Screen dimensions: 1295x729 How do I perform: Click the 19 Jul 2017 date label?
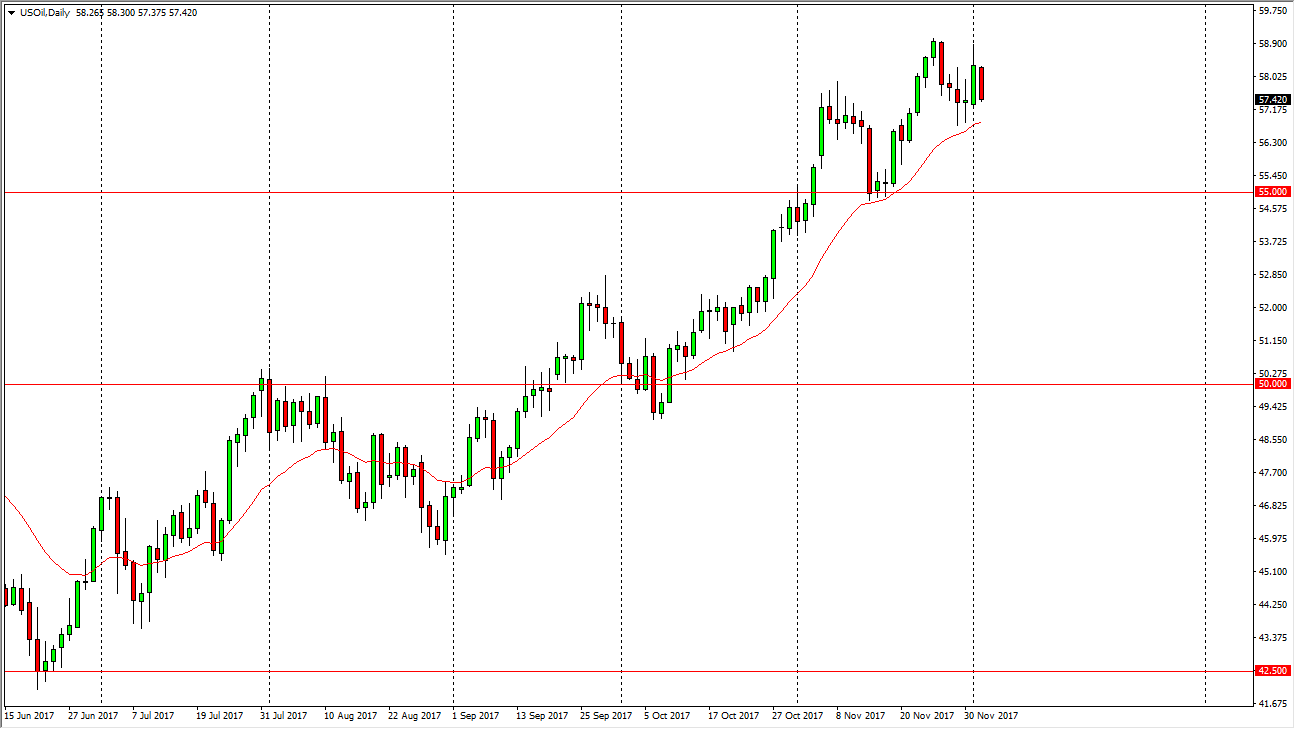click(219, 716)
